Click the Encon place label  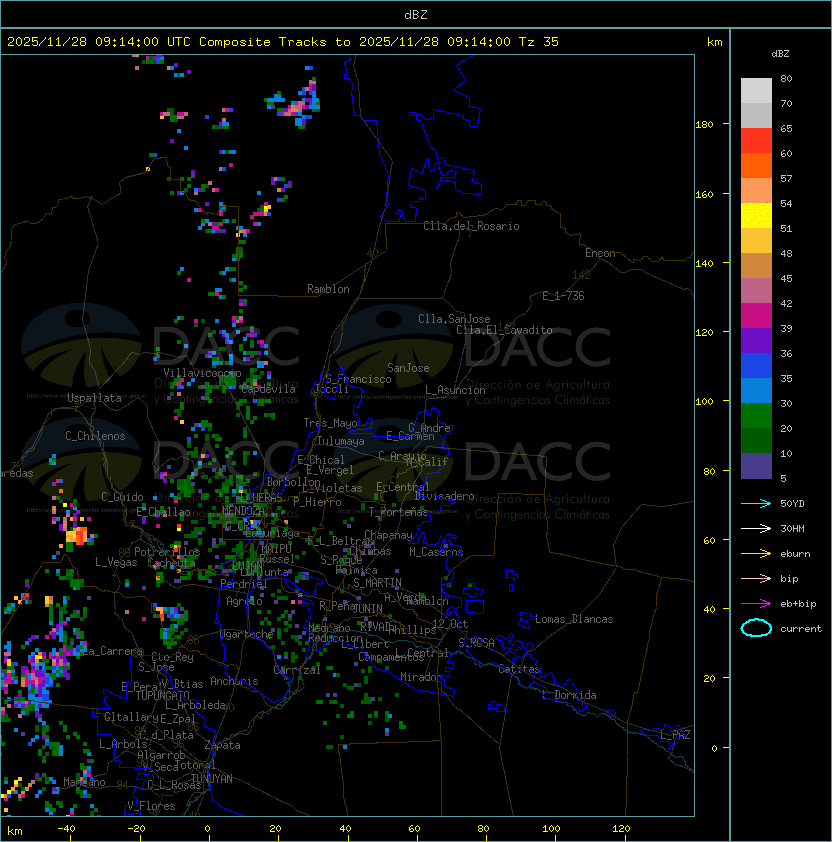(600, 253)
